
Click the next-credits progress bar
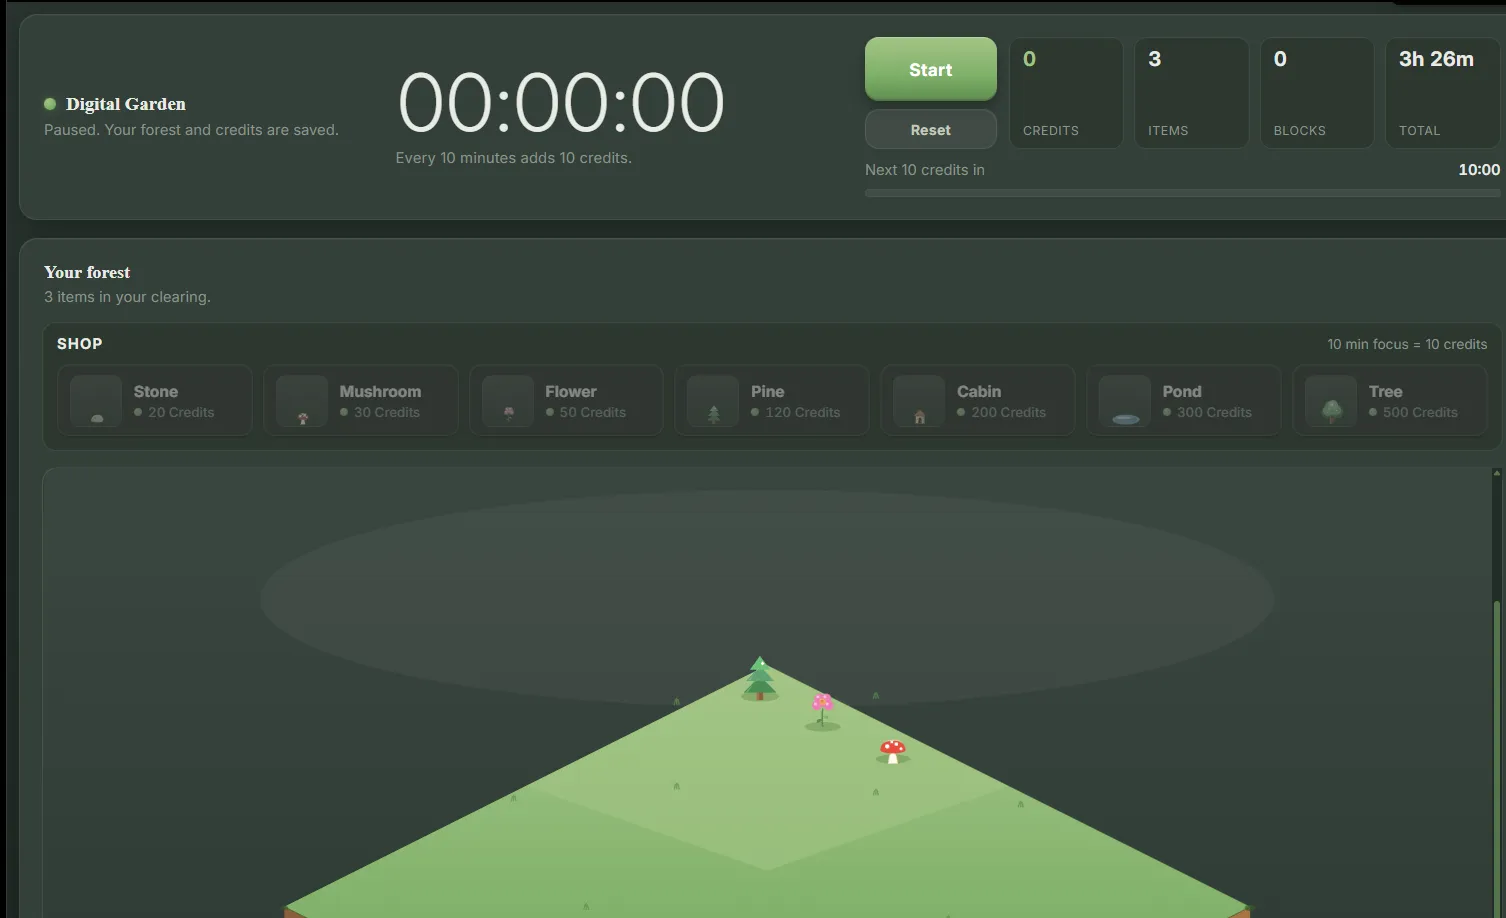(1185, 193)
